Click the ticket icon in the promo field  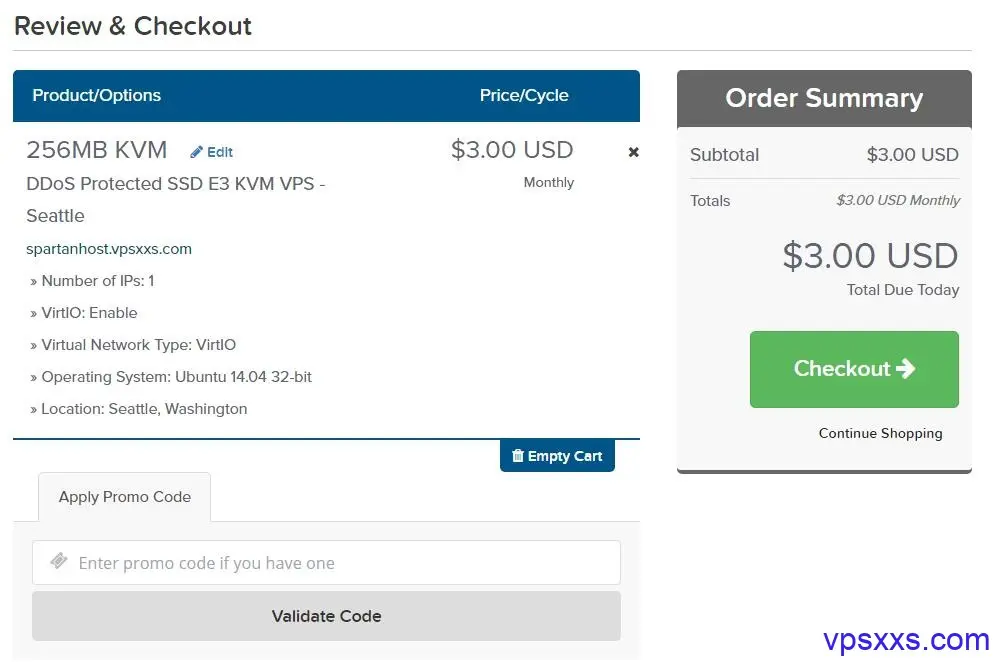pyautogui.click(x=58, y=562)
